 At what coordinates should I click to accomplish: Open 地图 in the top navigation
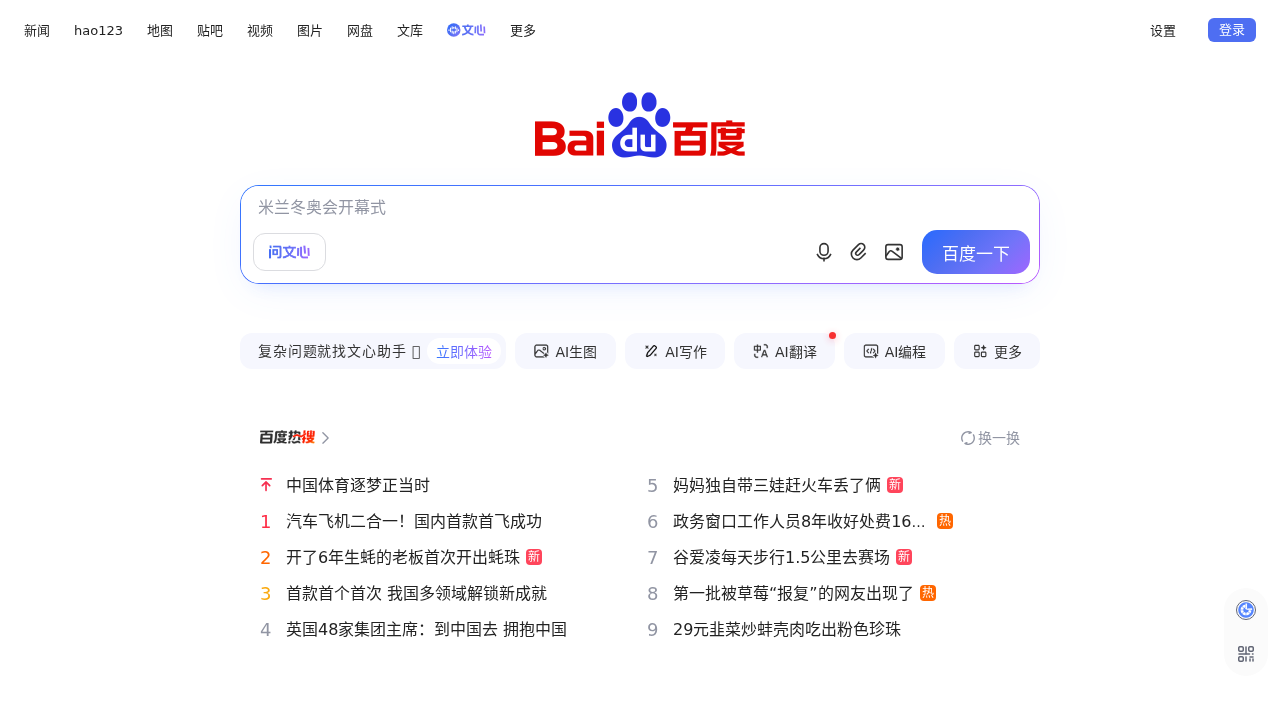coord(160,30)
